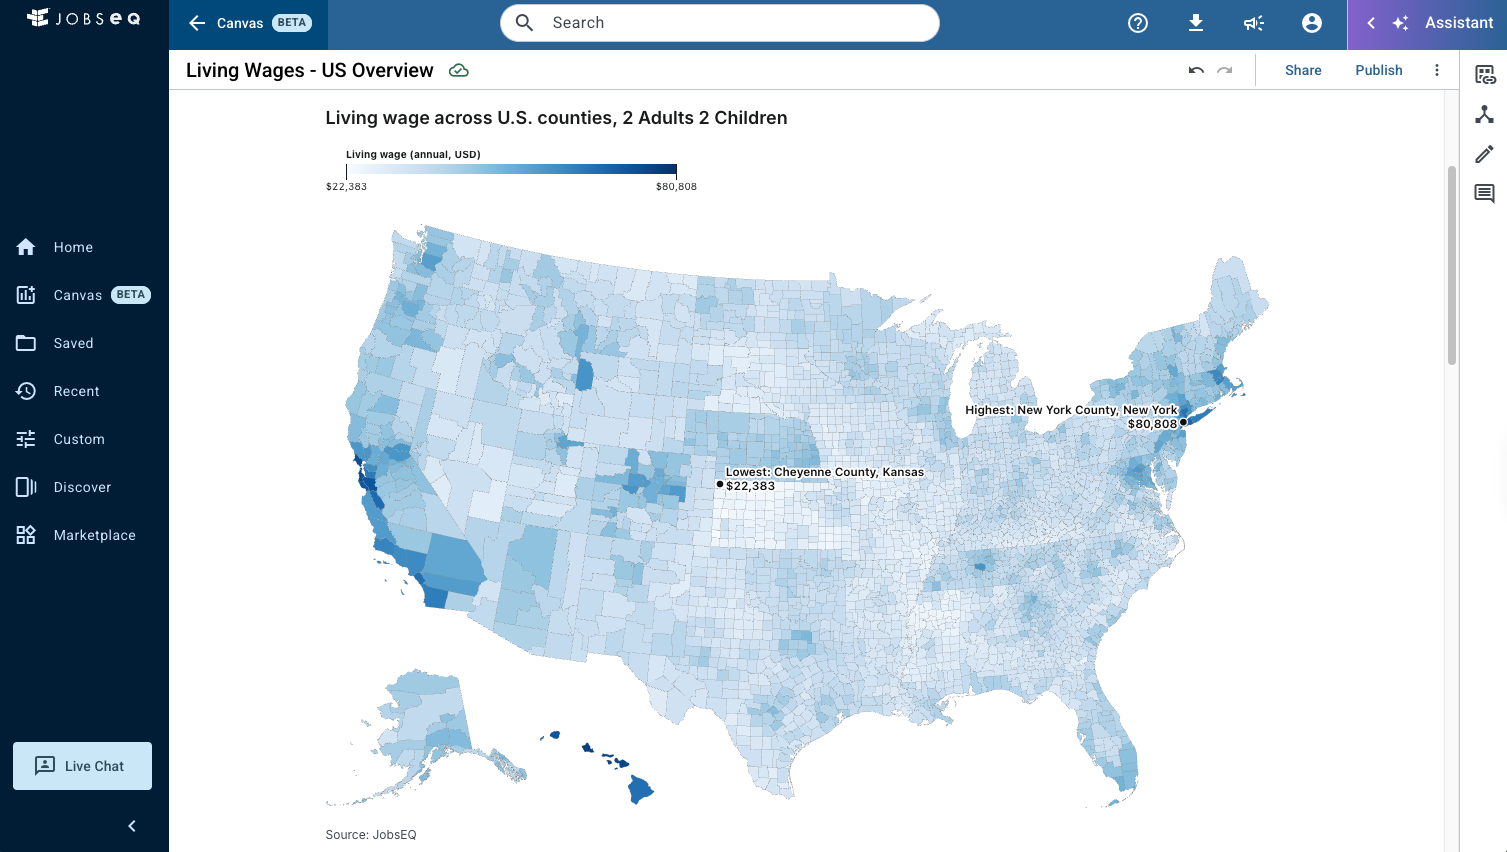The width and height of the screenshot is (1507, 852).
Task: Click the living wage color legend bar
Action: point(511,170)
